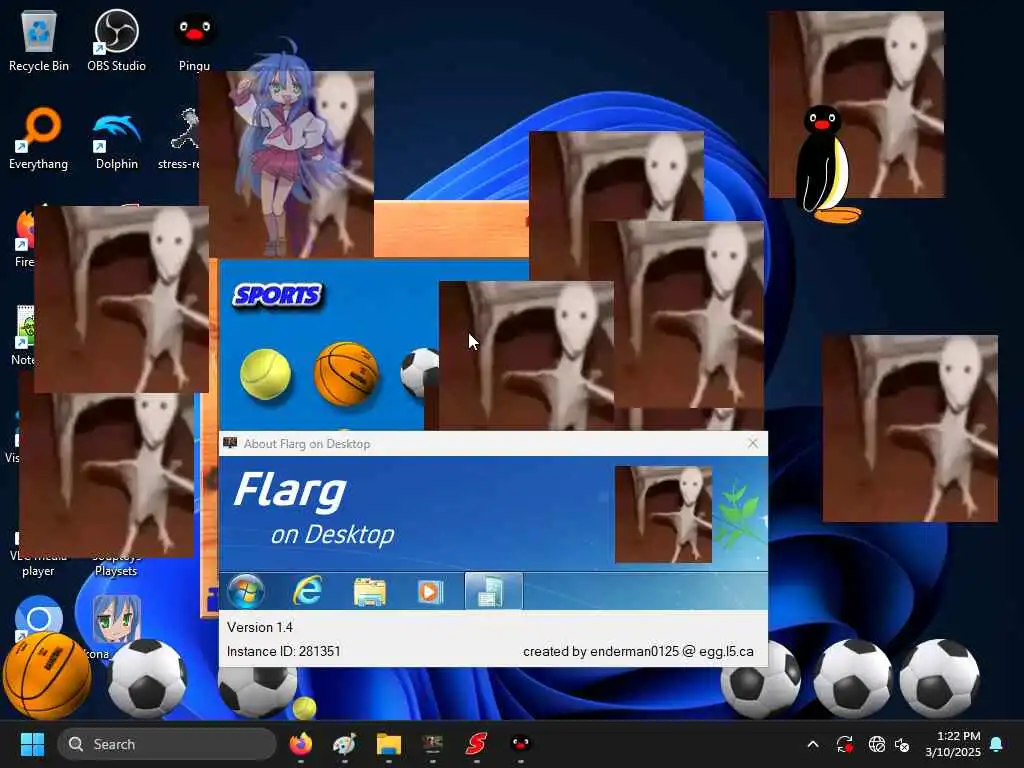Open the Pingu desktop shortcut
This screenshot has height=768, width=1024.
(x=195, y=40)
